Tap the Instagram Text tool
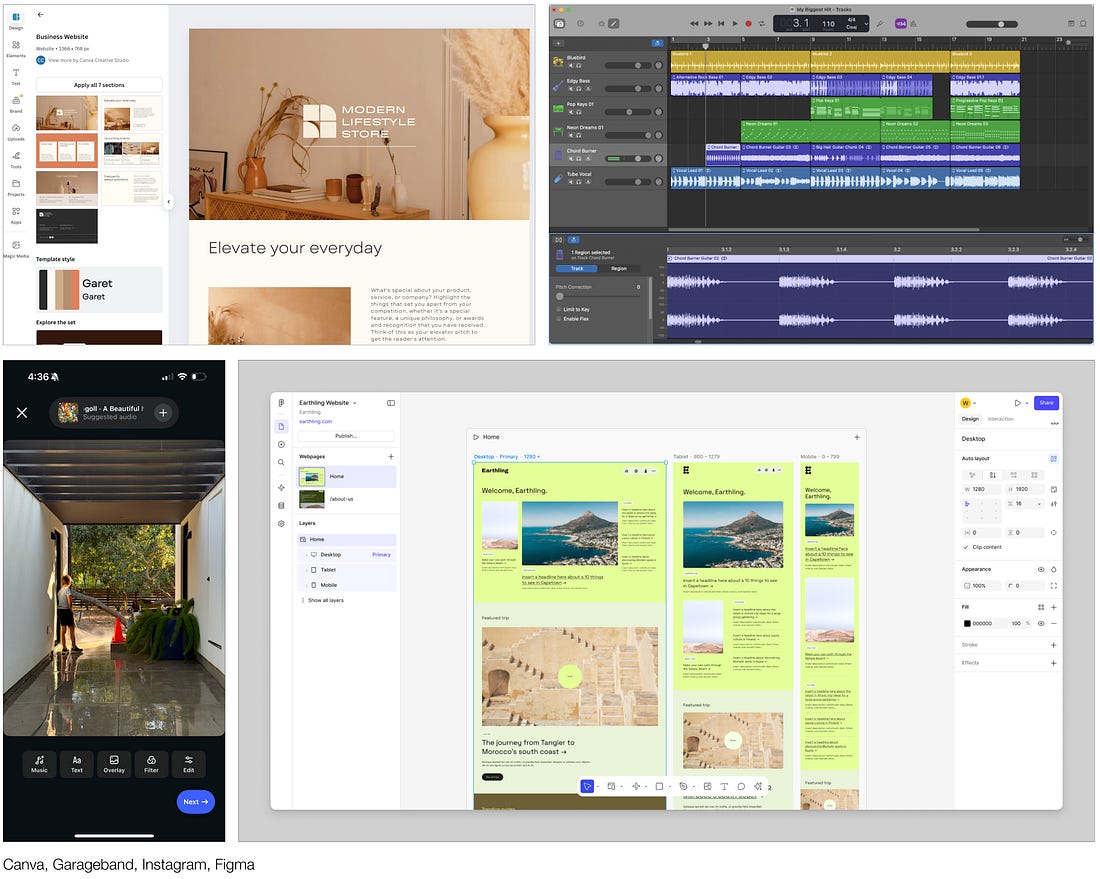The width and height of the screenshot is (1100, 879). 76,764
